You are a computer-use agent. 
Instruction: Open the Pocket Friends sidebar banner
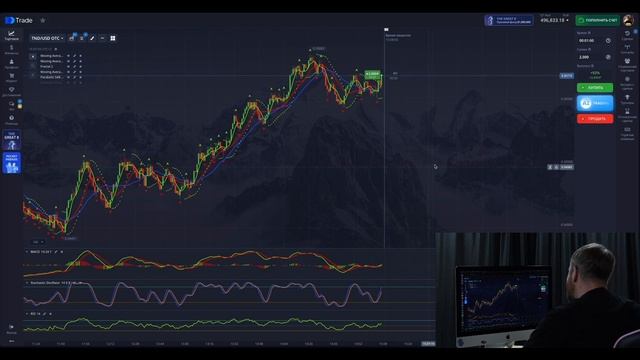[11, 163]
